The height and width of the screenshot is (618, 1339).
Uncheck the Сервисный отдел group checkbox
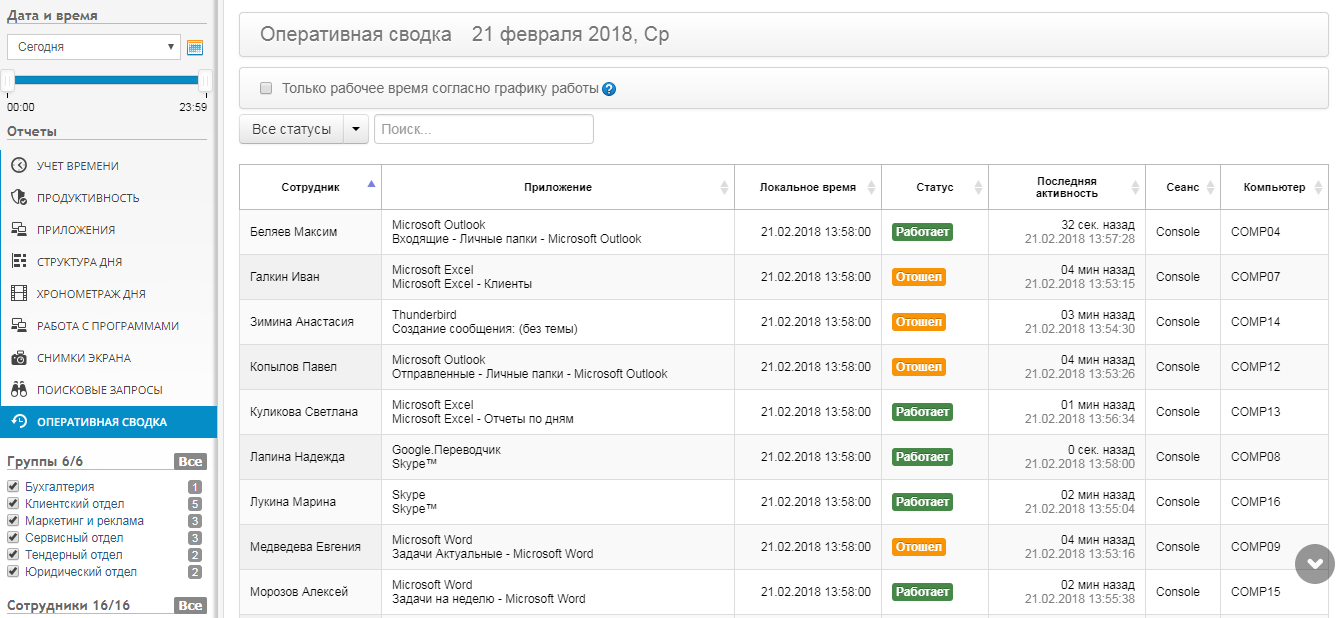13,538
